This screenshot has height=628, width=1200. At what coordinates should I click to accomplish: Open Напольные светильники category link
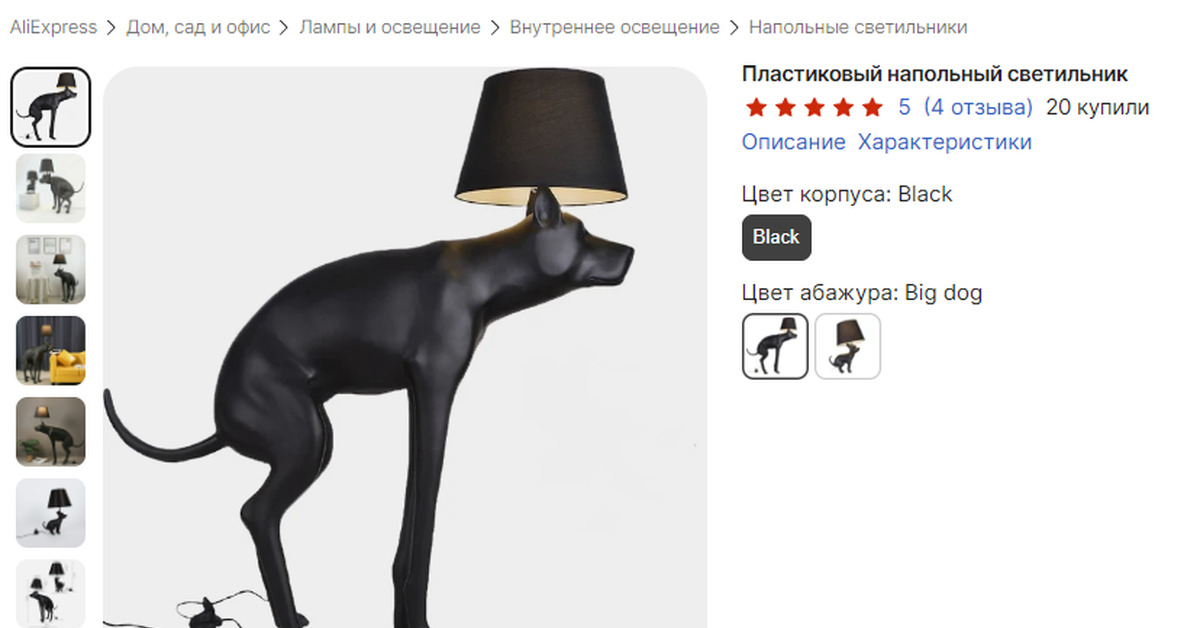pyautogui.click(x=858, y=27)
